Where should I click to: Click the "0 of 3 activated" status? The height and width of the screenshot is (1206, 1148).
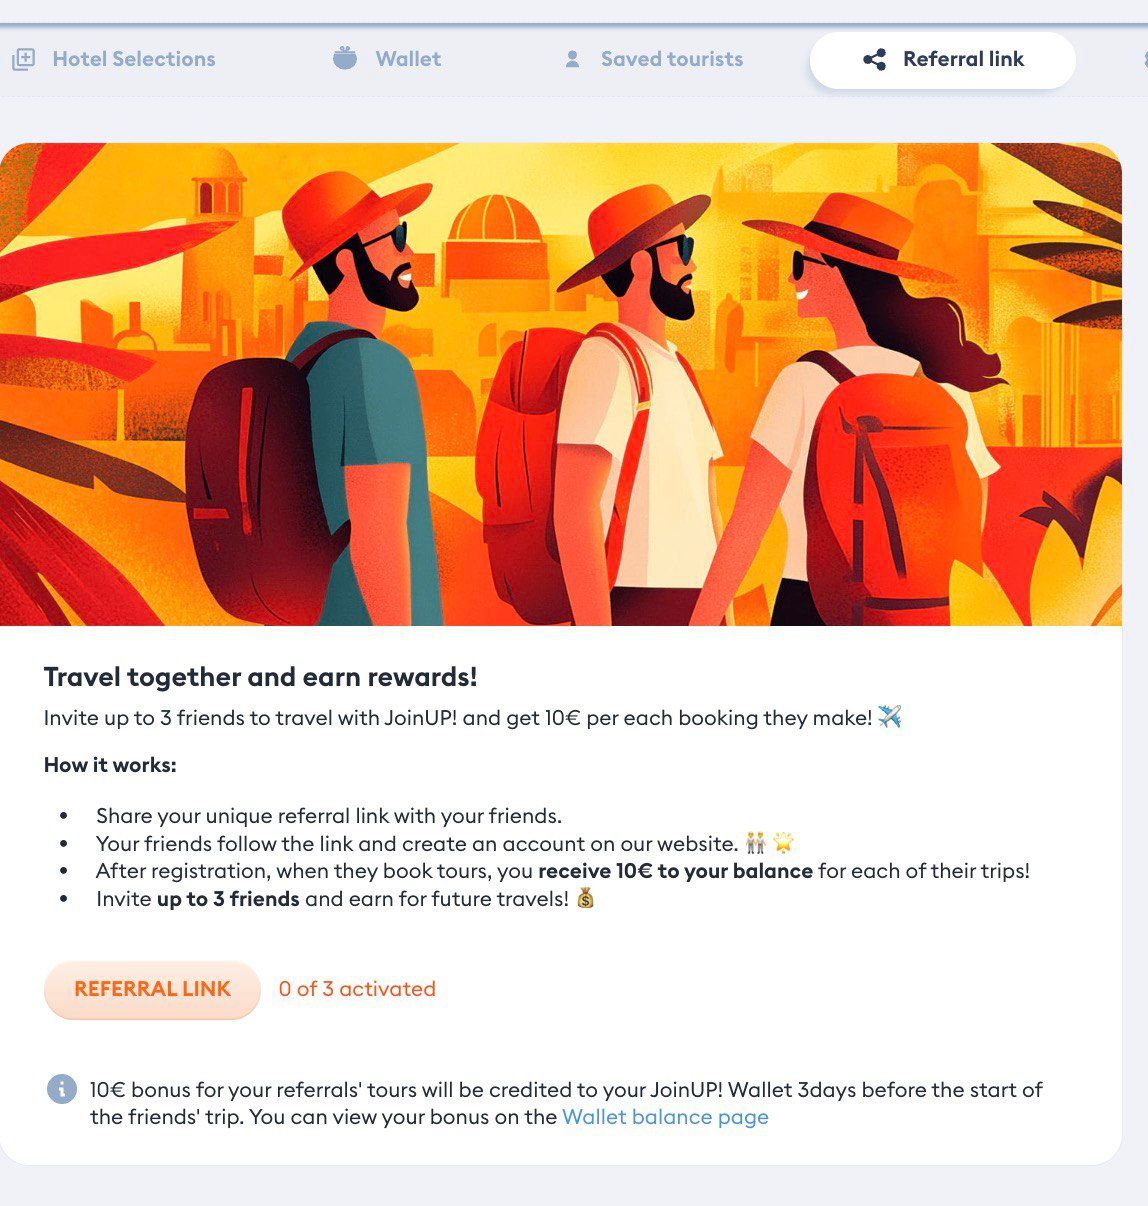point(357,989)
